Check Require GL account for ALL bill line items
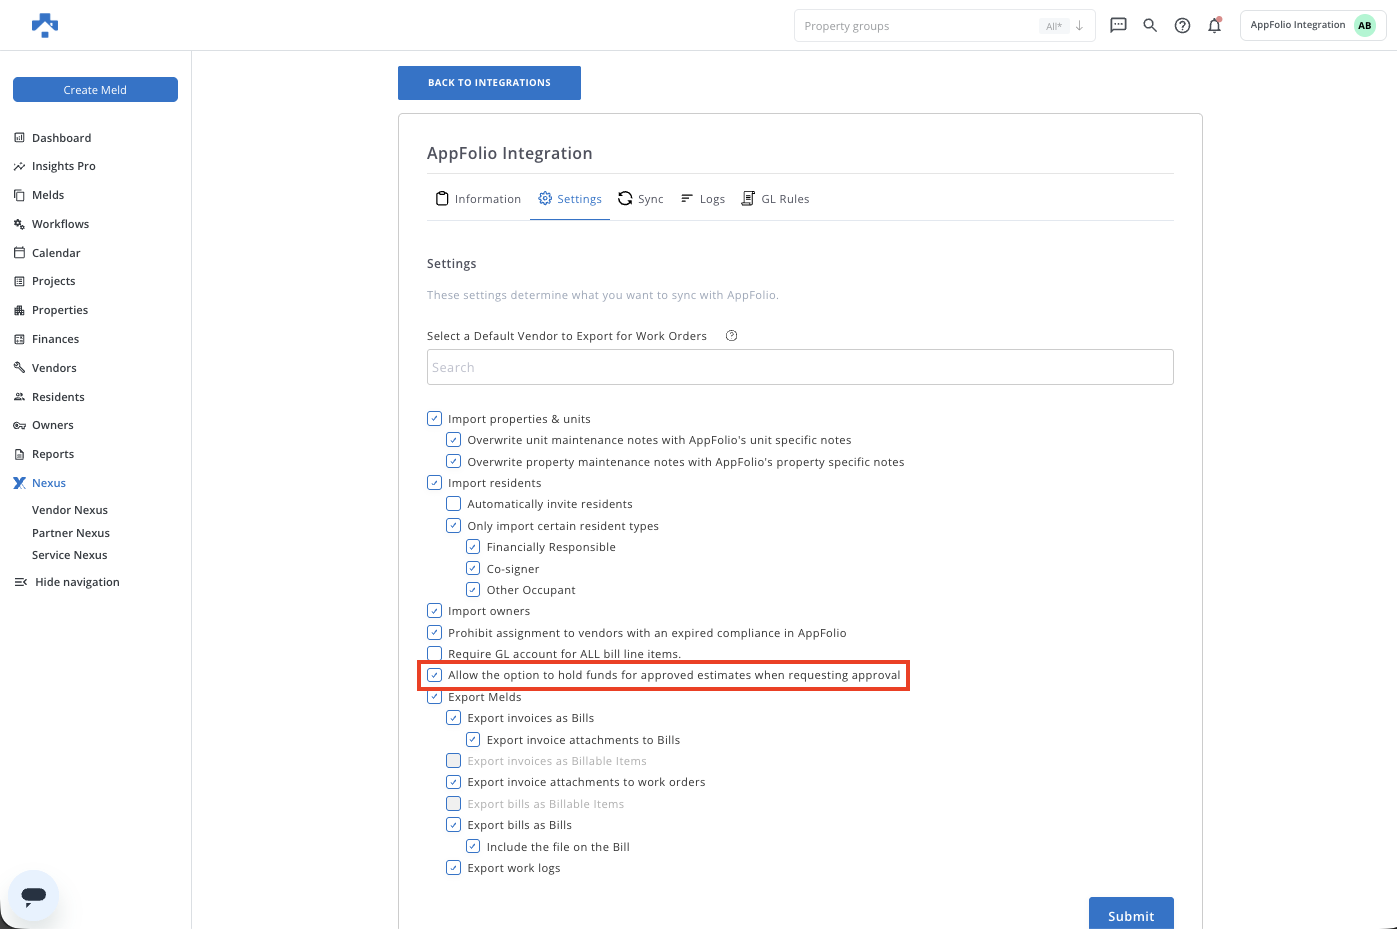 coord(434,654)
